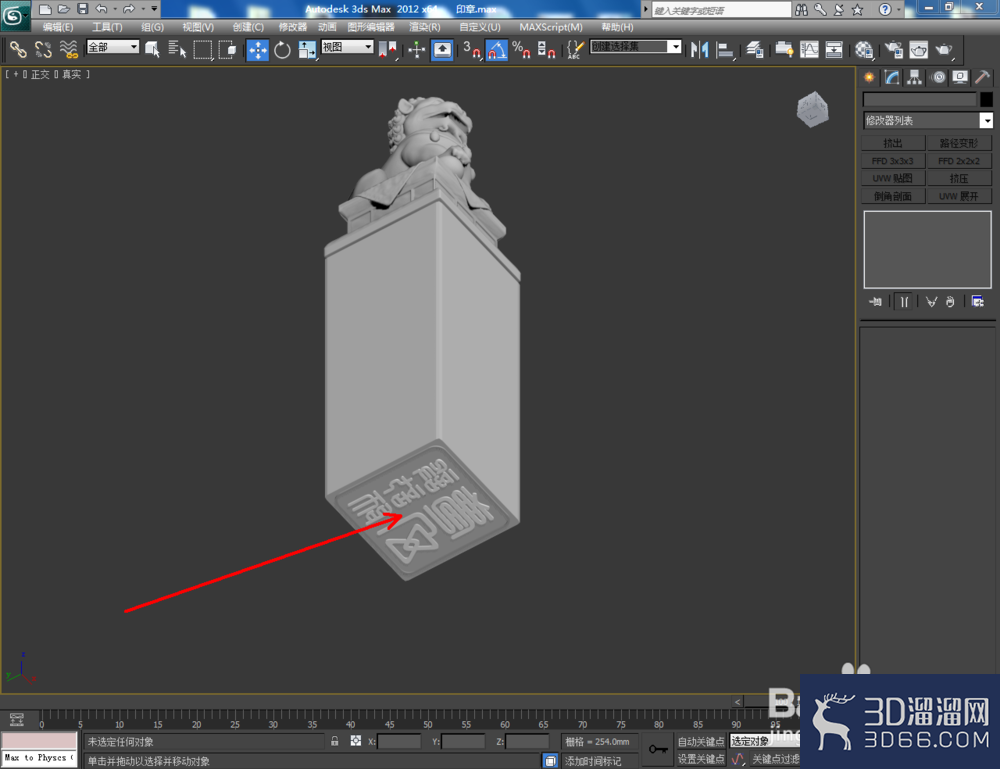Screen dimensions: 1000x769
Task: Open the 视图(V) menu
Action: [198, 27]
